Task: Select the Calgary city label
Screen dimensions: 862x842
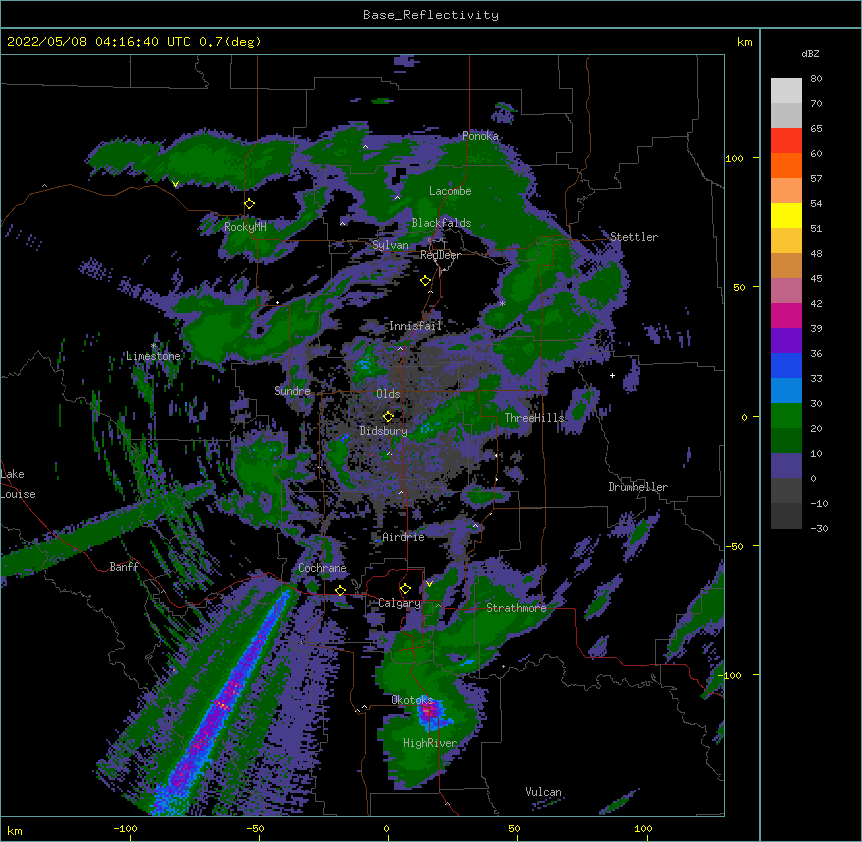Action: (x=399, y=603)
